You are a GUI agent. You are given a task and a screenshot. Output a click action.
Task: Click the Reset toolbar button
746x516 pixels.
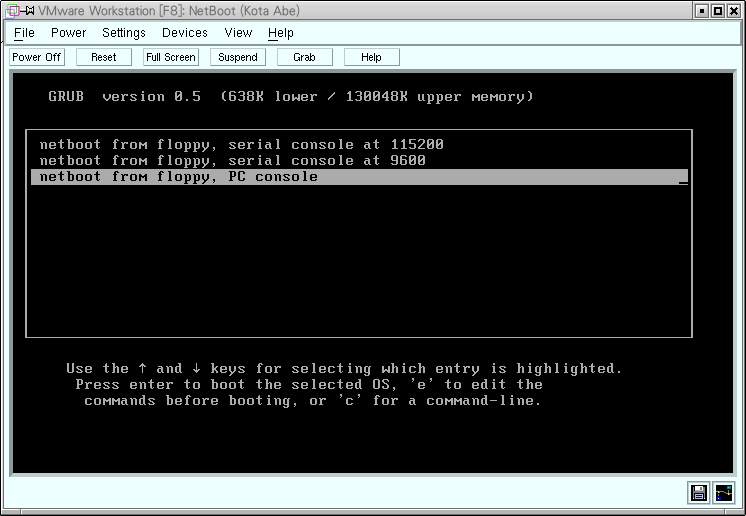(x=104, y=57)
